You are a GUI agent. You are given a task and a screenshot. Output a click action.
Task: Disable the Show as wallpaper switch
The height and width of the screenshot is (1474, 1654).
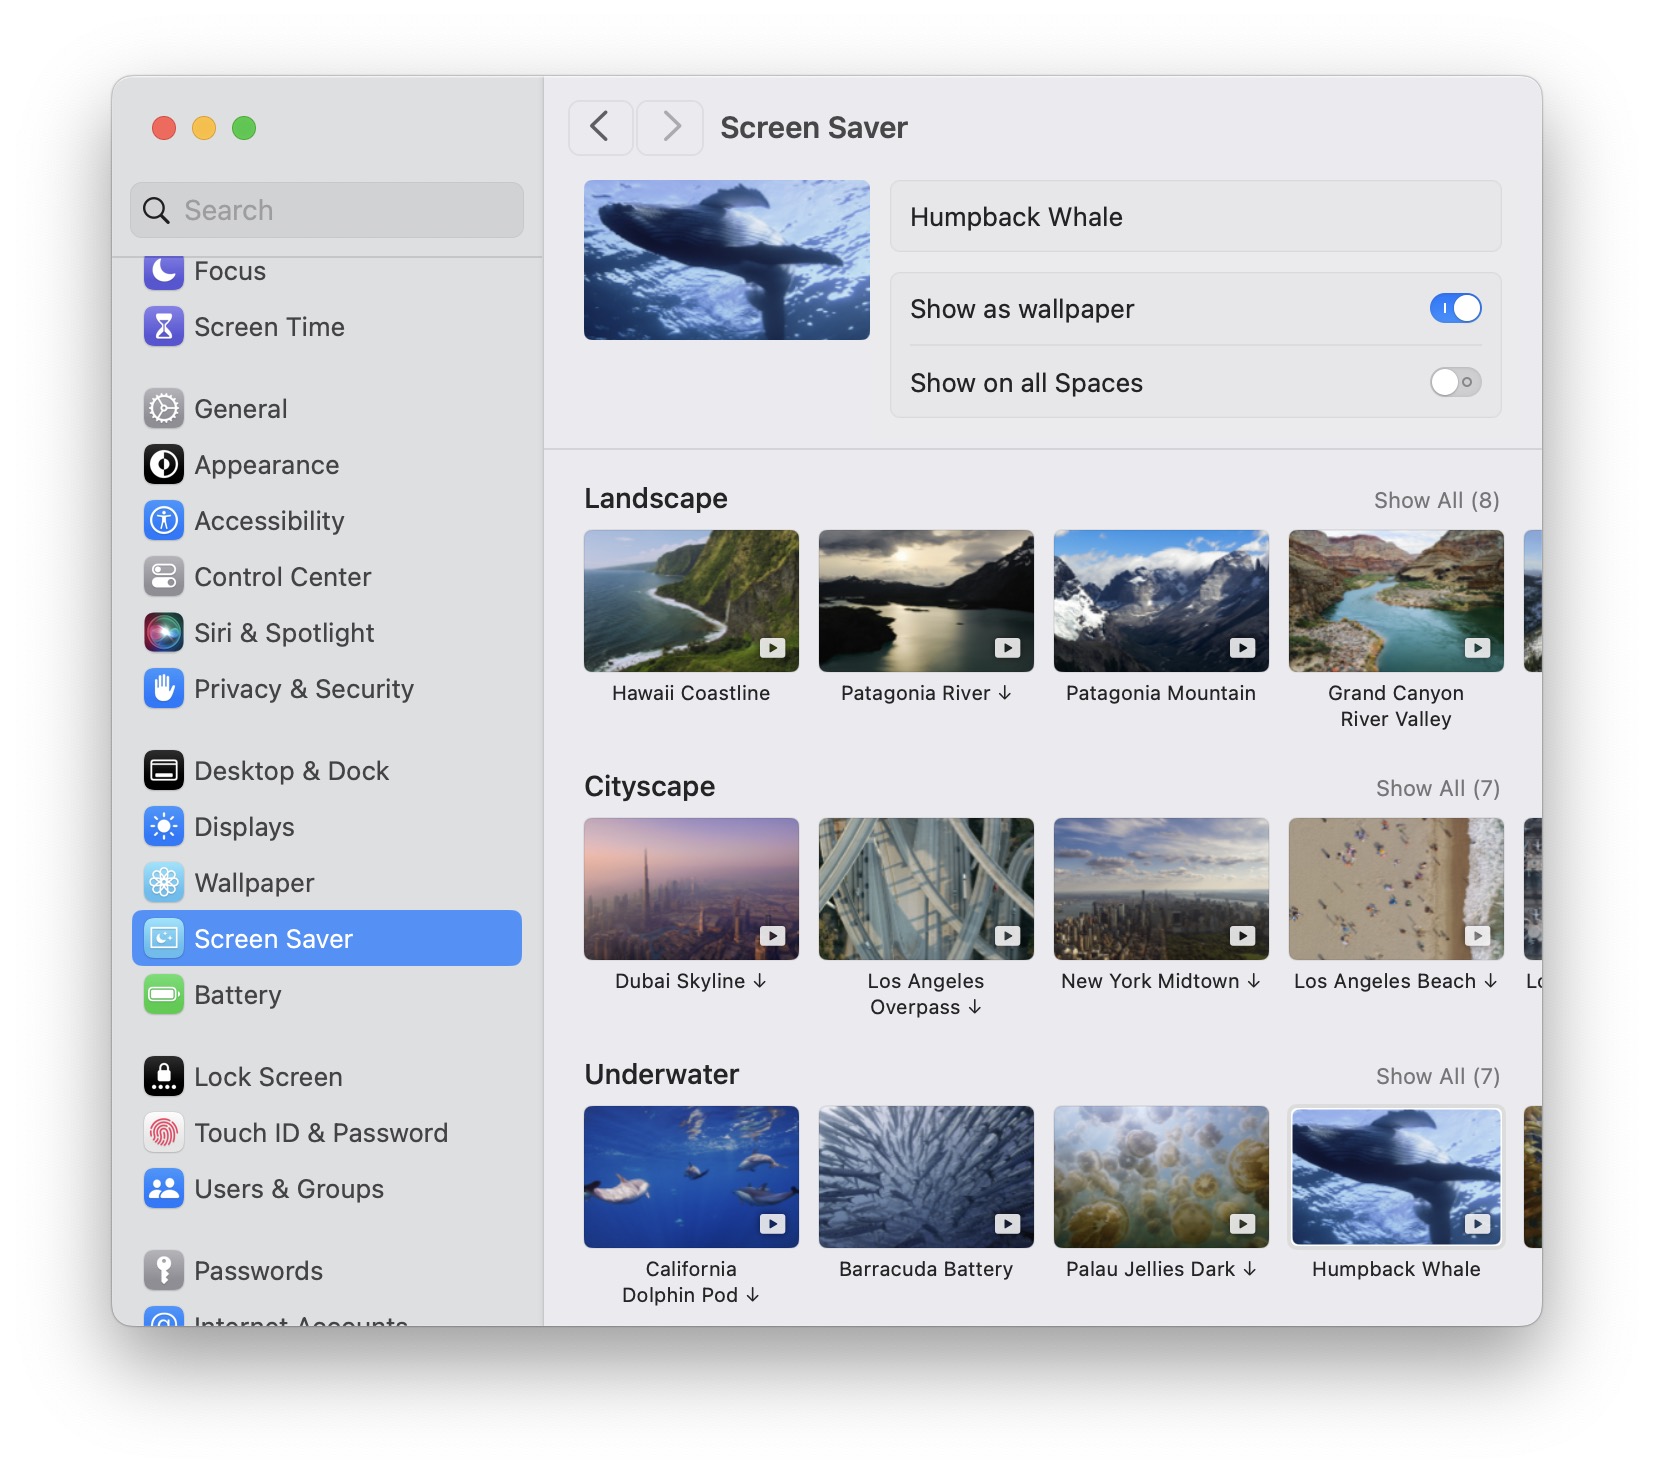1455,308
